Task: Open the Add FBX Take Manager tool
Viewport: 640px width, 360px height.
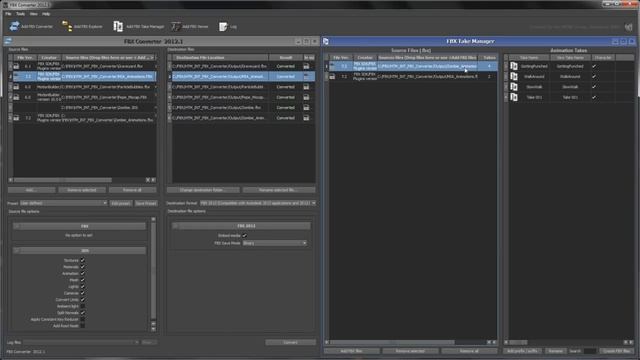Action: (x=138, y=27)
